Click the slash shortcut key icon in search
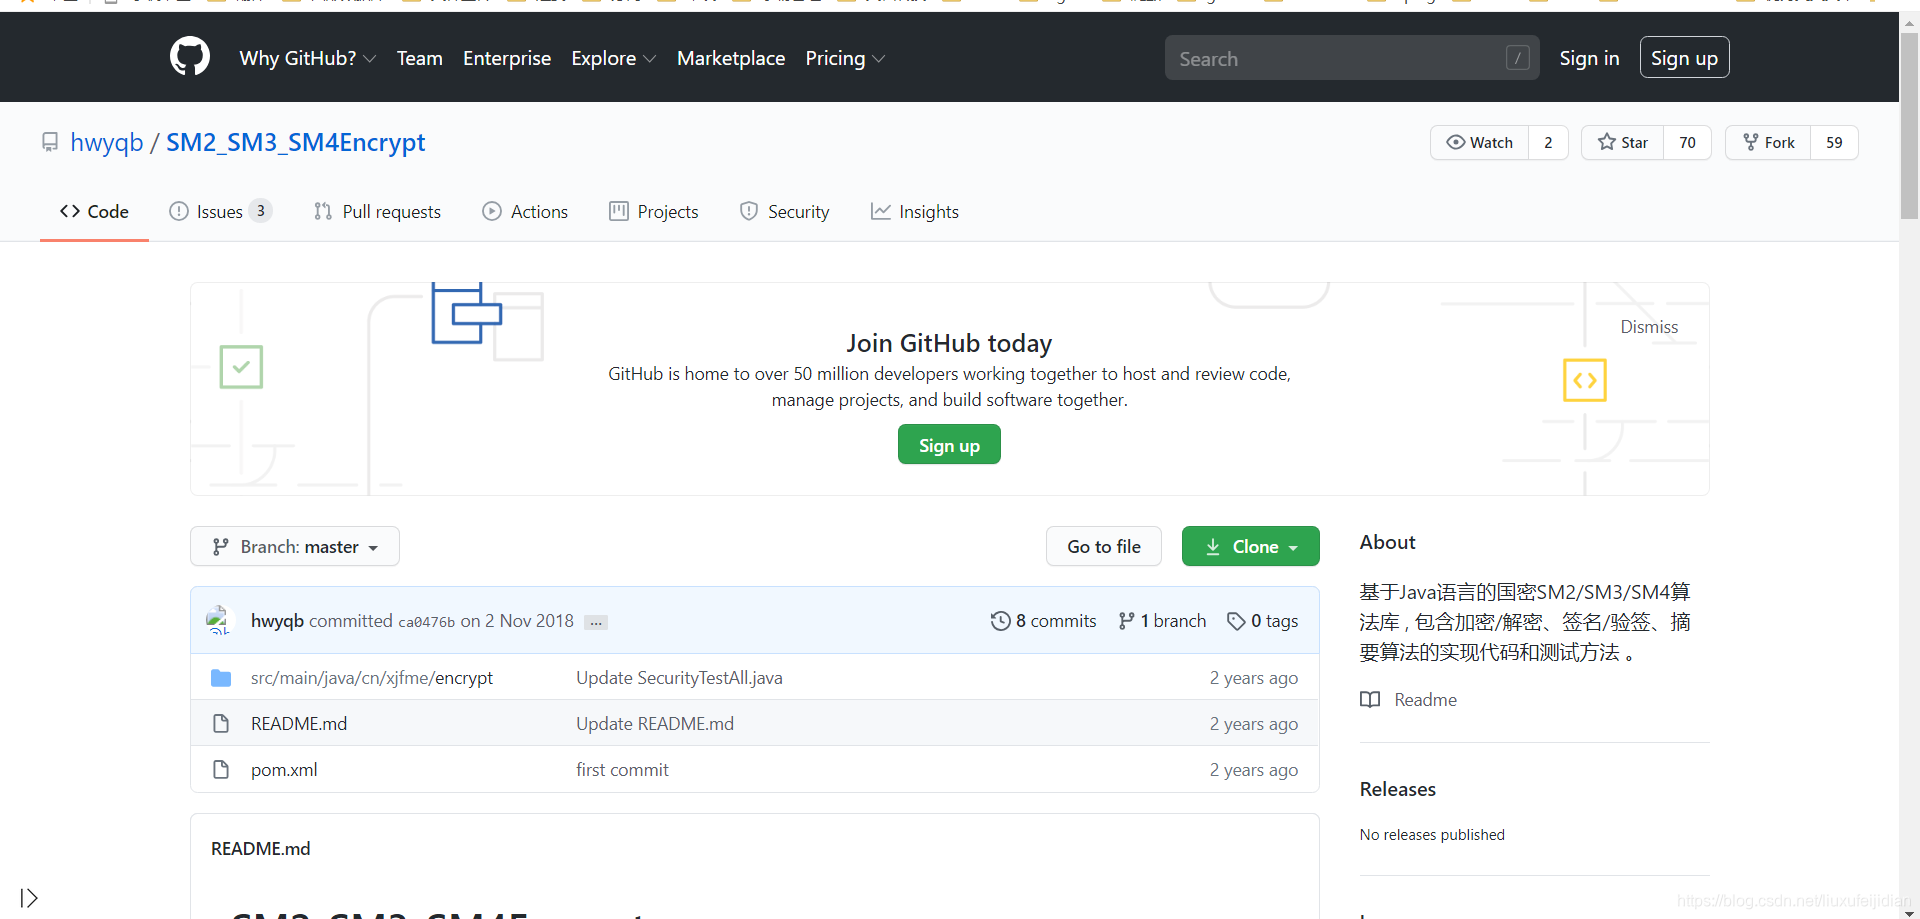1920x919 pixels. pos(1517,58)
